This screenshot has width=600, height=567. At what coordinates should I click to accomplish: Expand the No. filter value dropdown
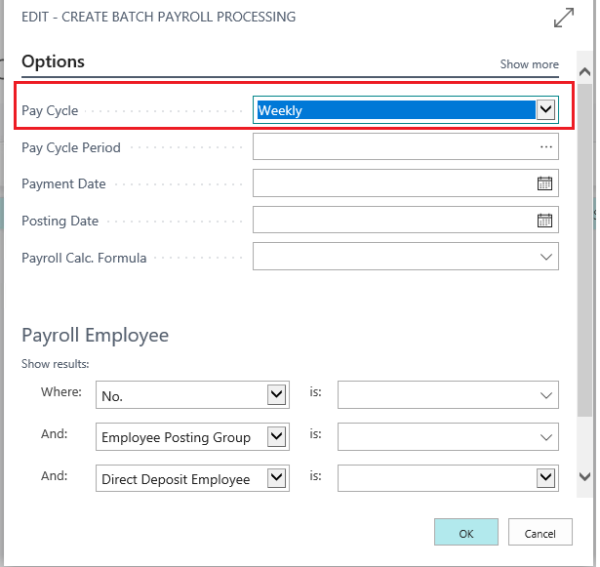click(x=546, y=395)
